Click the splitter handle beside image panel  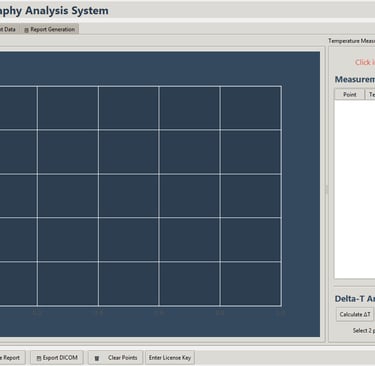click(326, 189)
